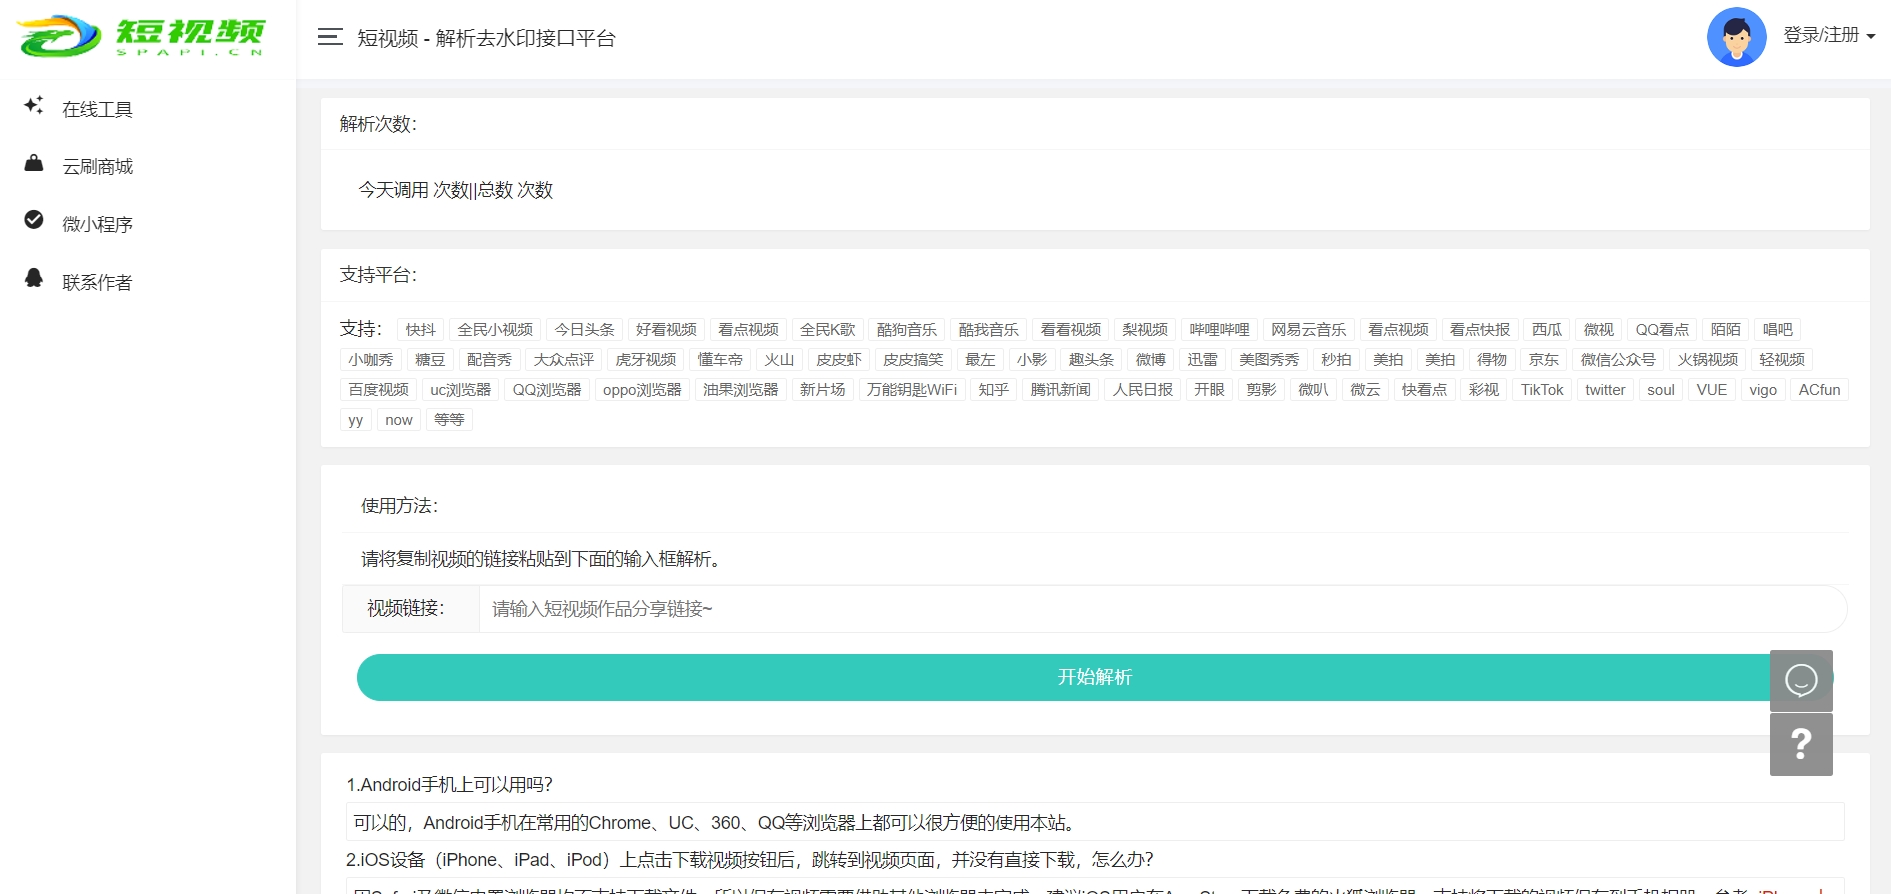Start parsing with the 开始解析 button
The height and width of the screenshot is (894, 1891).
click(x=1094, y=677)
